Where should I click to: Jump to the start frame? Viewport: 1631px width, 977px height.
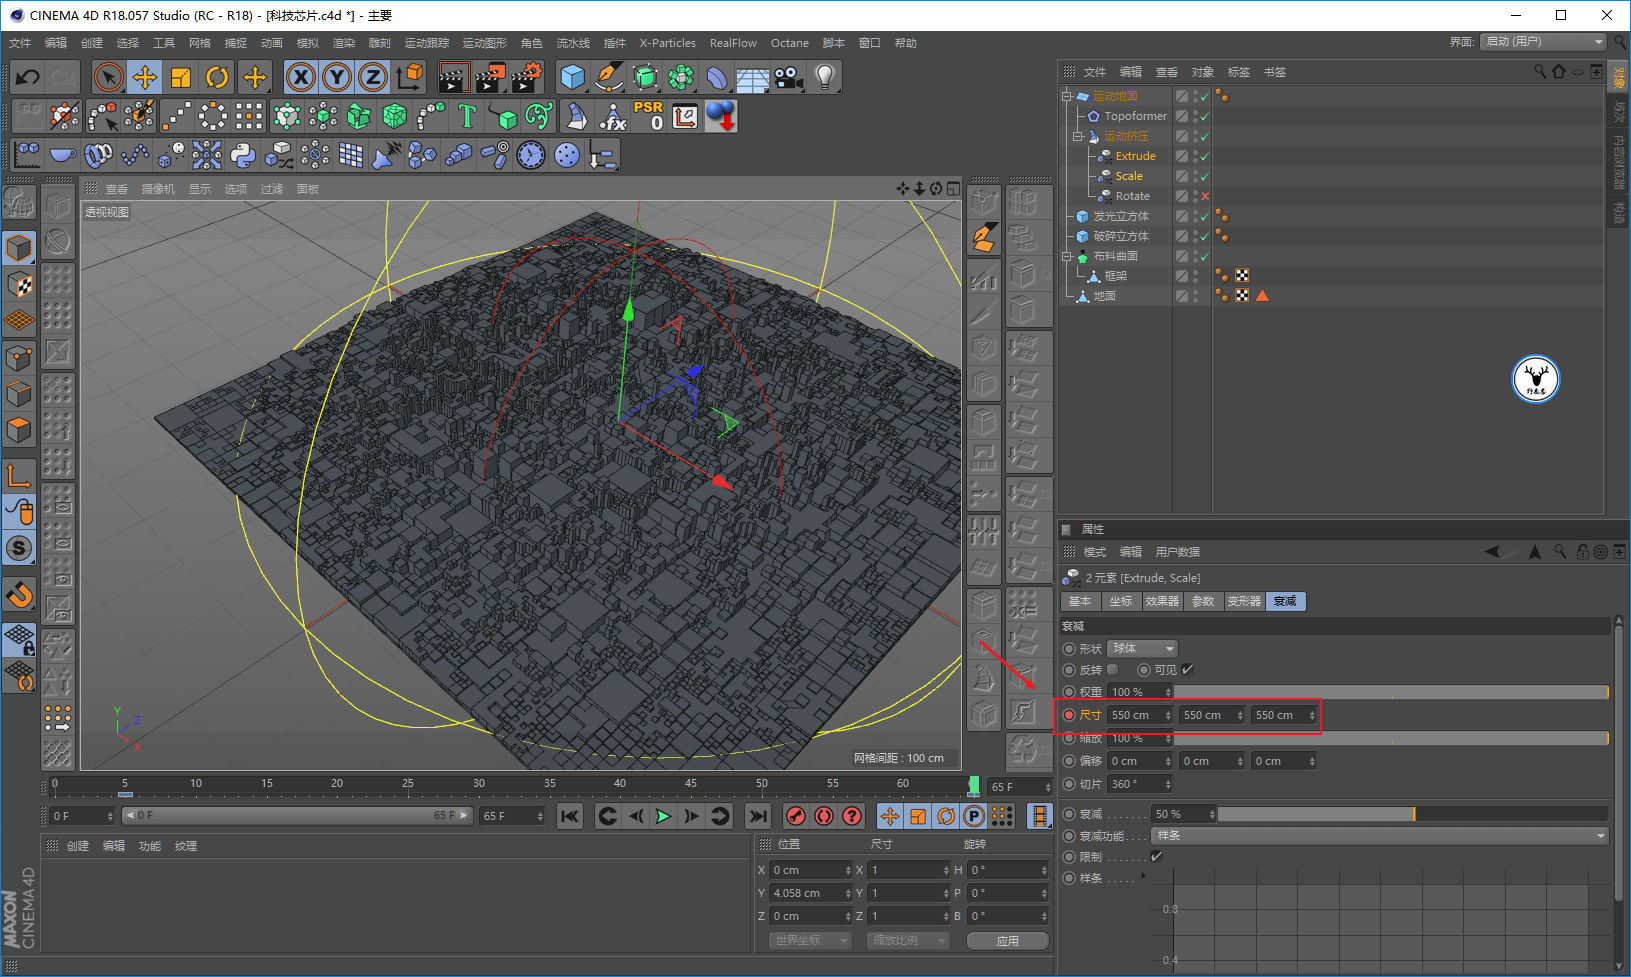pyautogui.click(x=570, y=816)
